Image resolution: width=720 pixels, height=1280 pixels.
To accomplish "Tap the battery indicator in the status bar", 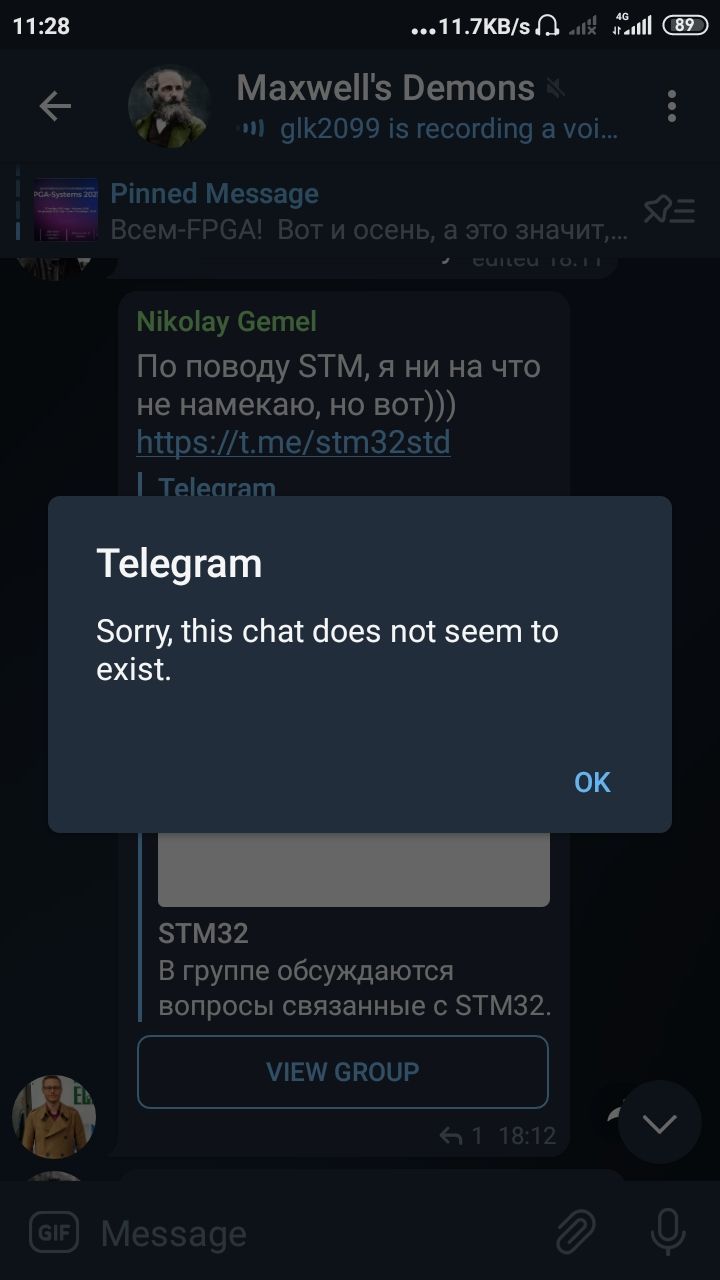I will 685,27.
